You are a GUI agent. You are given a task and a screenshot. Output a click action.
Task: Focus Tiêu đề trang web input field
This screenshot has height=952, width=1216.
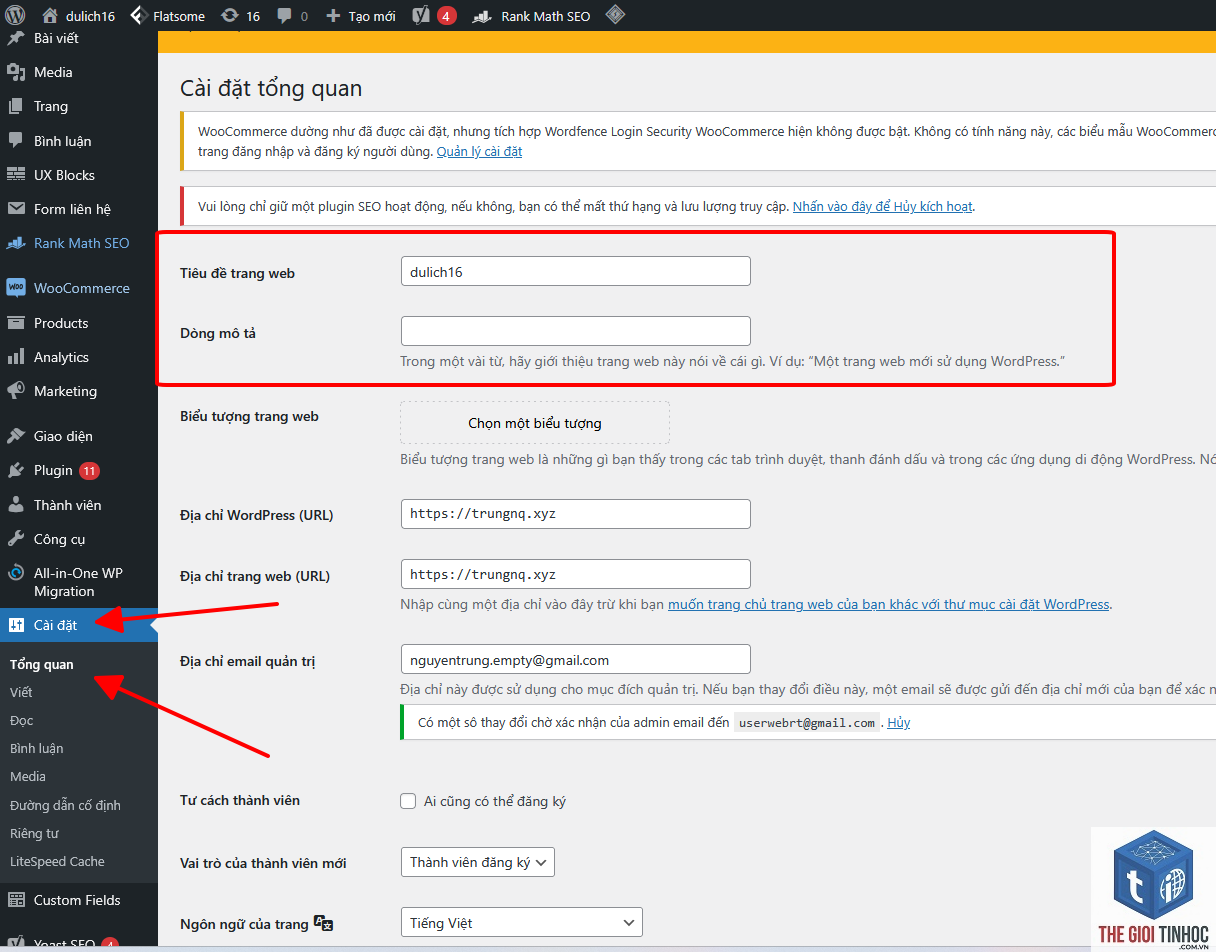[x=575, y=272]
